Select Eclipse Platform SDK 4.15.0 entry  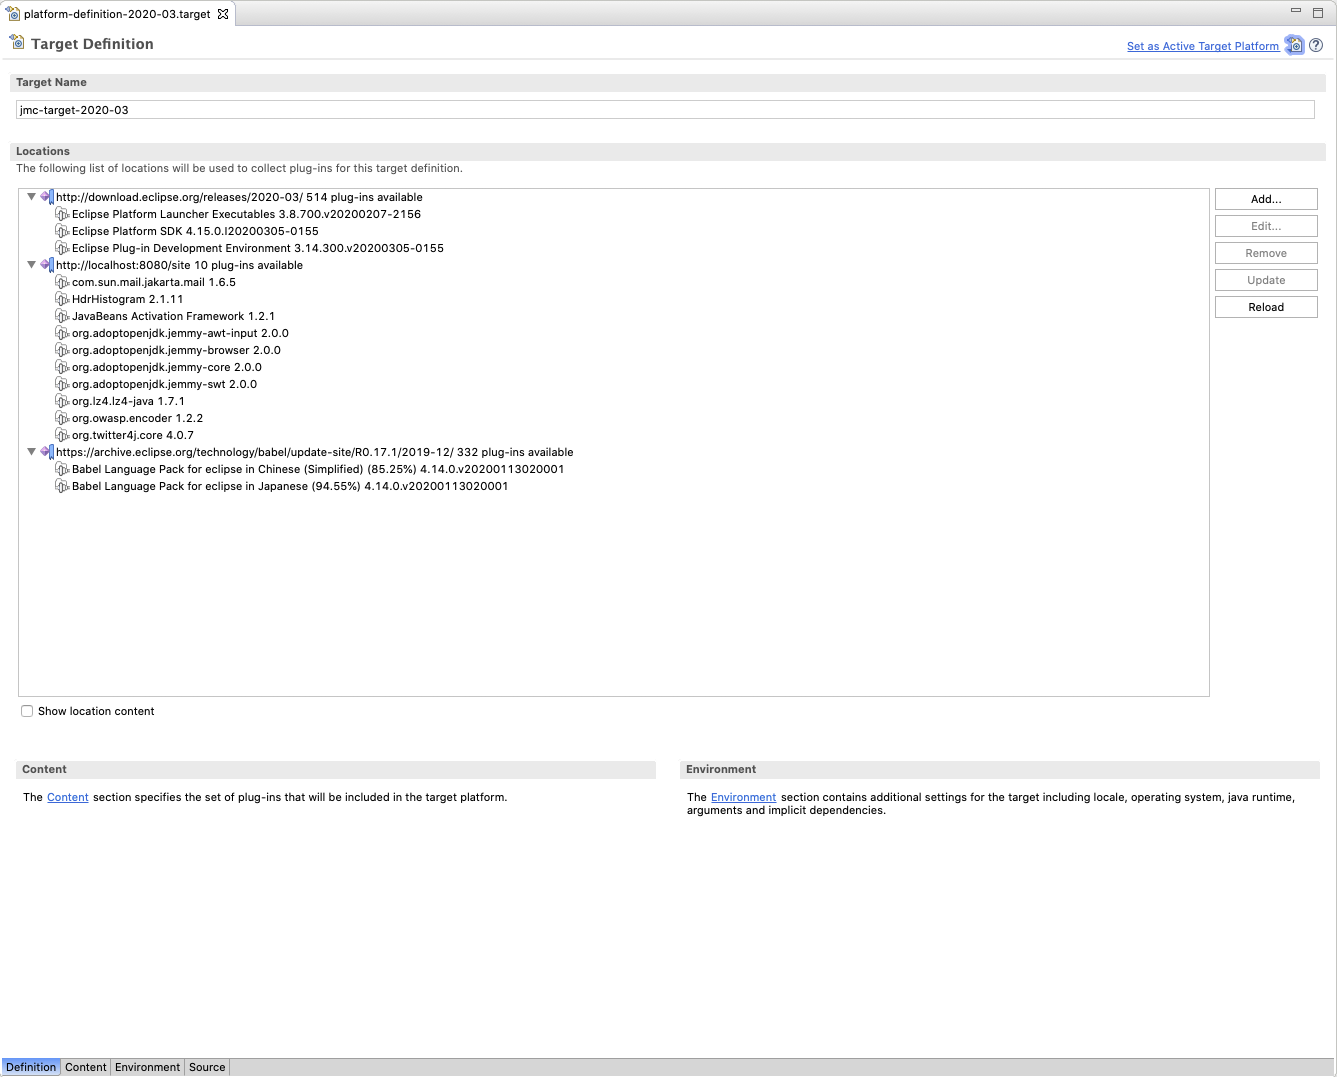pos(195,231)
